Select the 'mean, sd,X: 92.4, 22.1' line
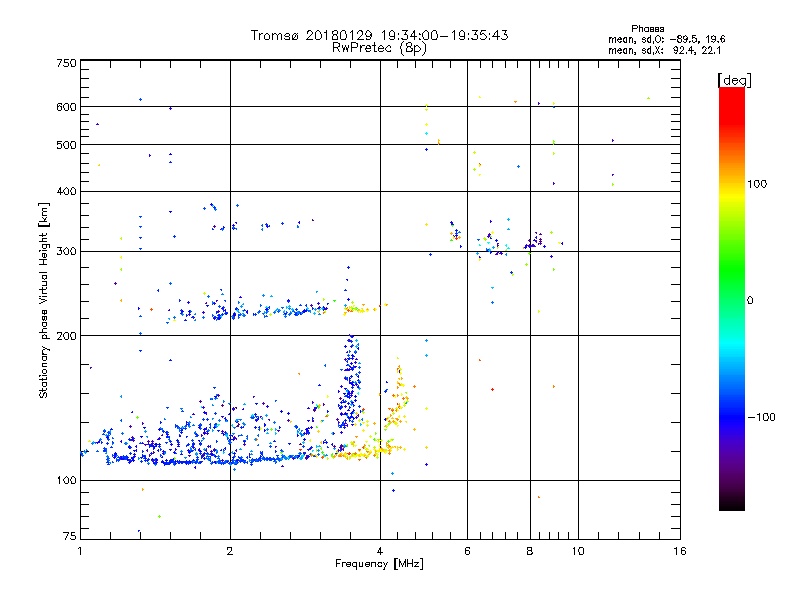Image resolution: width=800 pixels, height=600 pixels. (x=664, y=50)
